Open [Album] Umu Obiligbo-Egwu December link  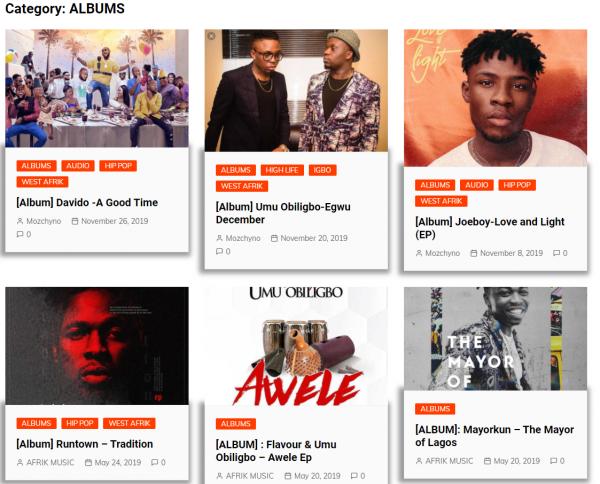pyautogui.click(x=283, y=213)
